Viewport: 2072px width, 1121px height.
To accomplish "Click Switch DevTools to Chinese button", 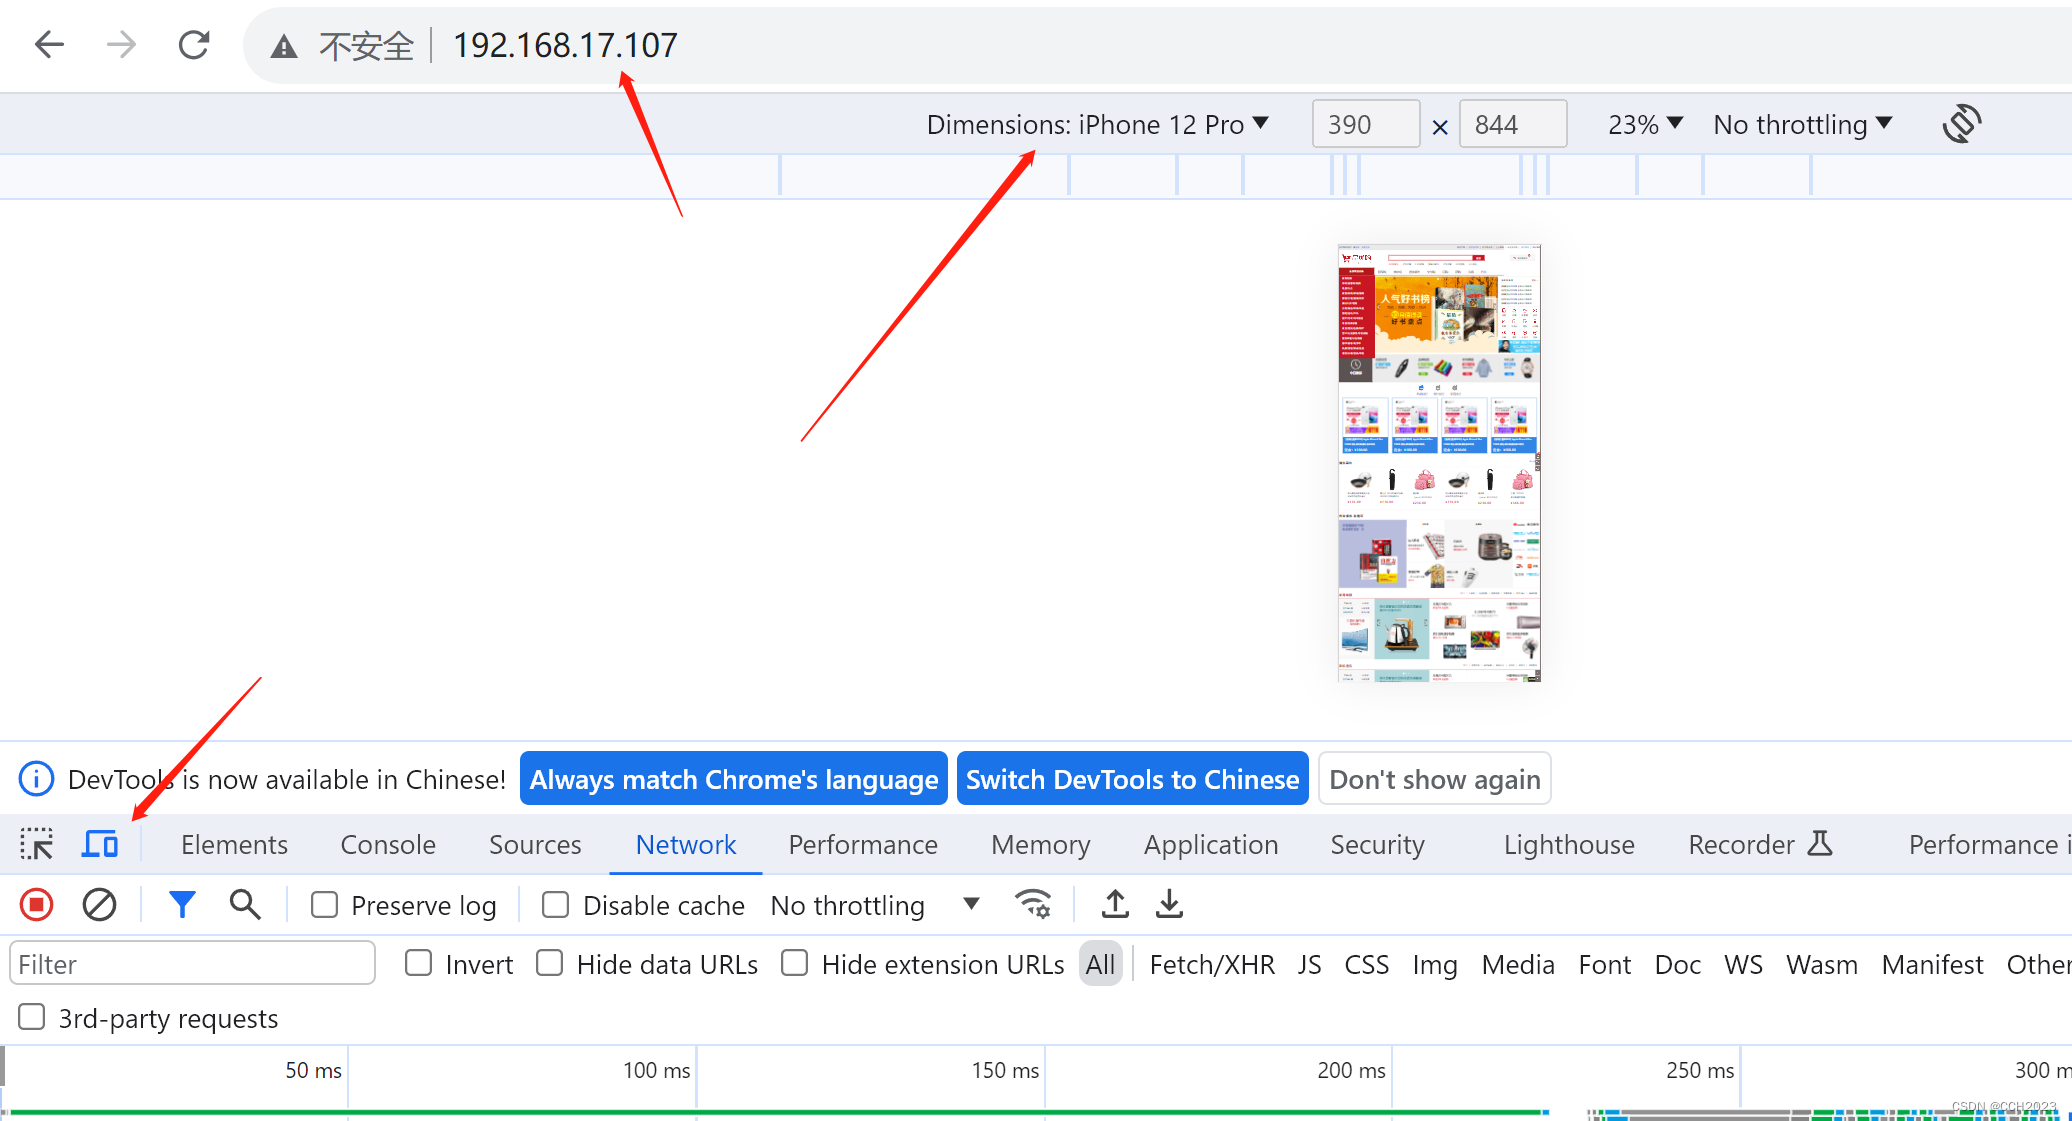I will click(1132, 779).
